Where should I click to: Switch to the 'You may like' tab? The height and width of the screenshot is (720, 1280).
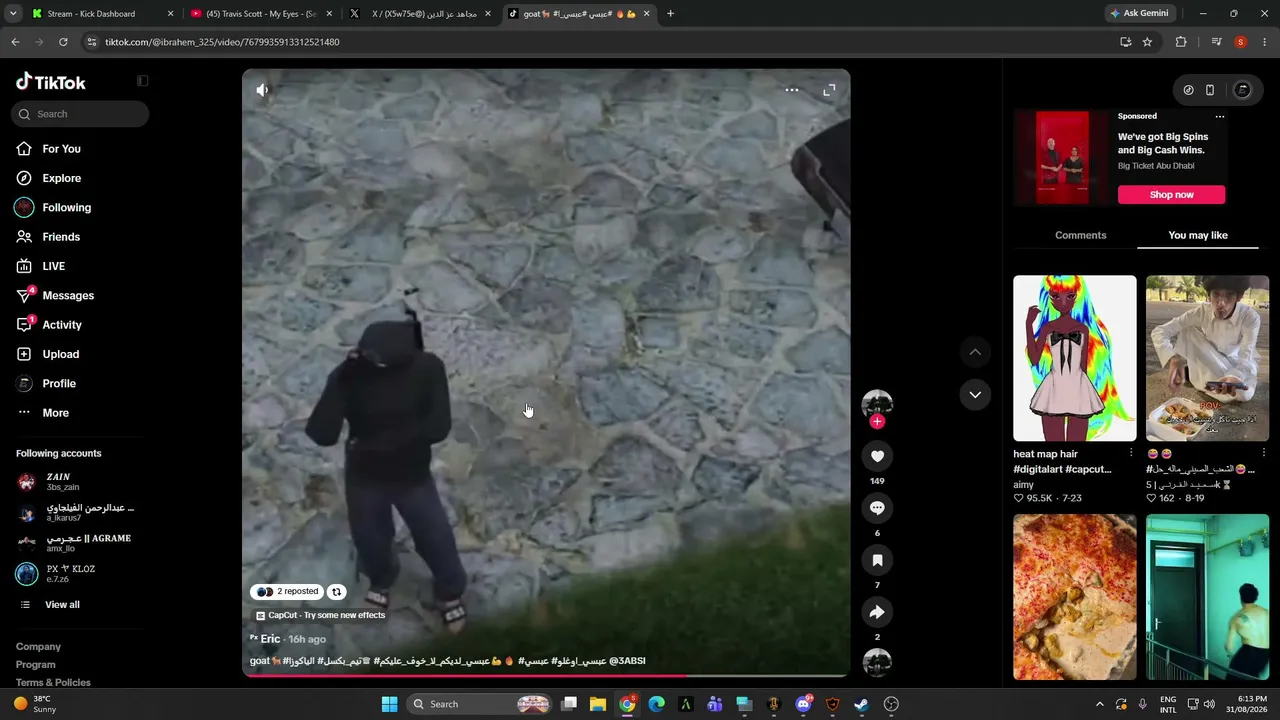[x=1198, y=235]
